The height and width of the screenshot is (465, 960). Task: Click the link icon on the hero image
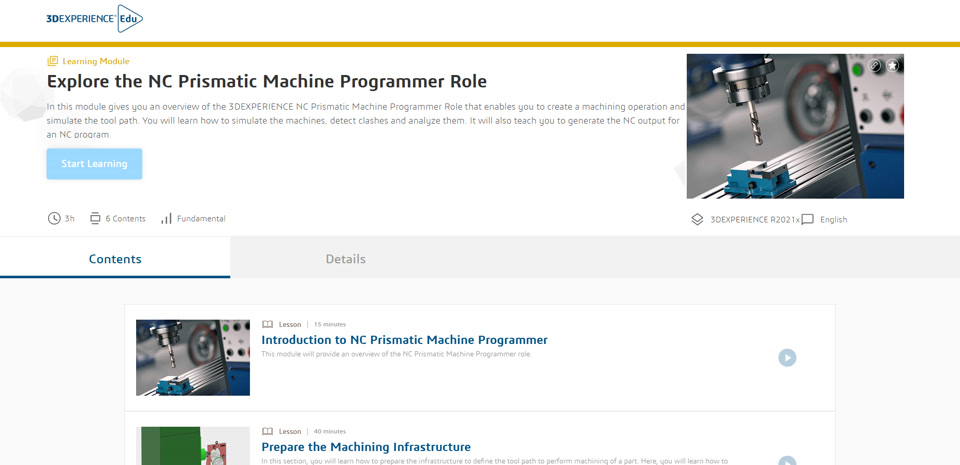(876, 65)
